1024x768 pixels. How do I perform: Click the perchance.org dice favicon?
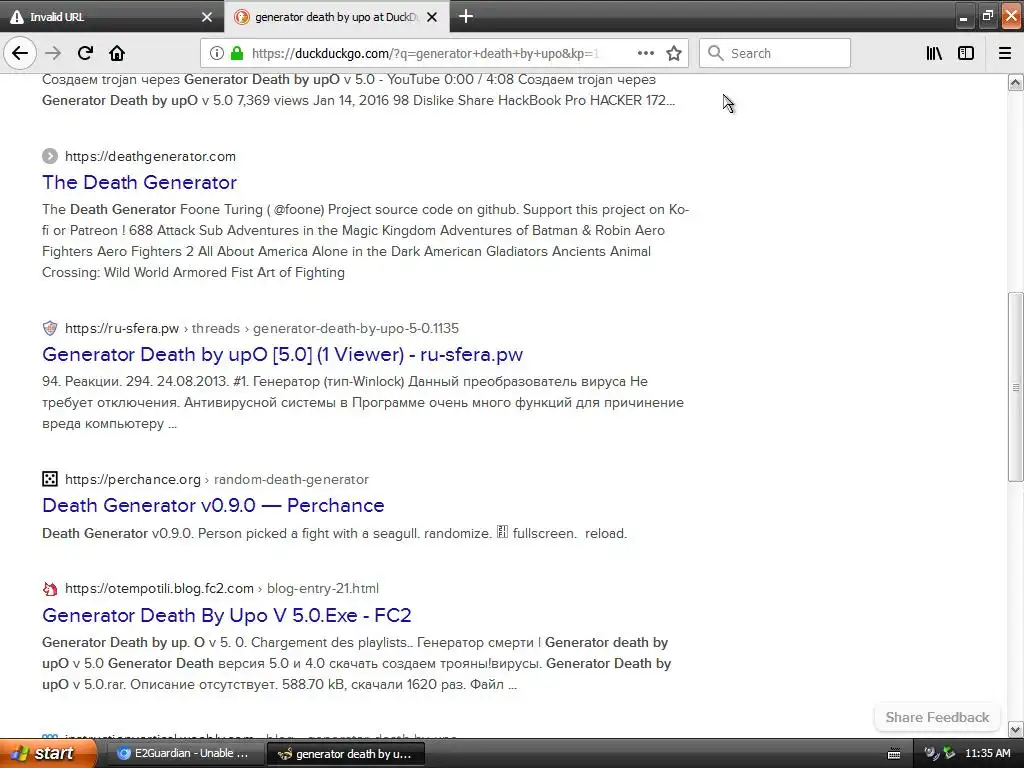(x=50, y=479)
